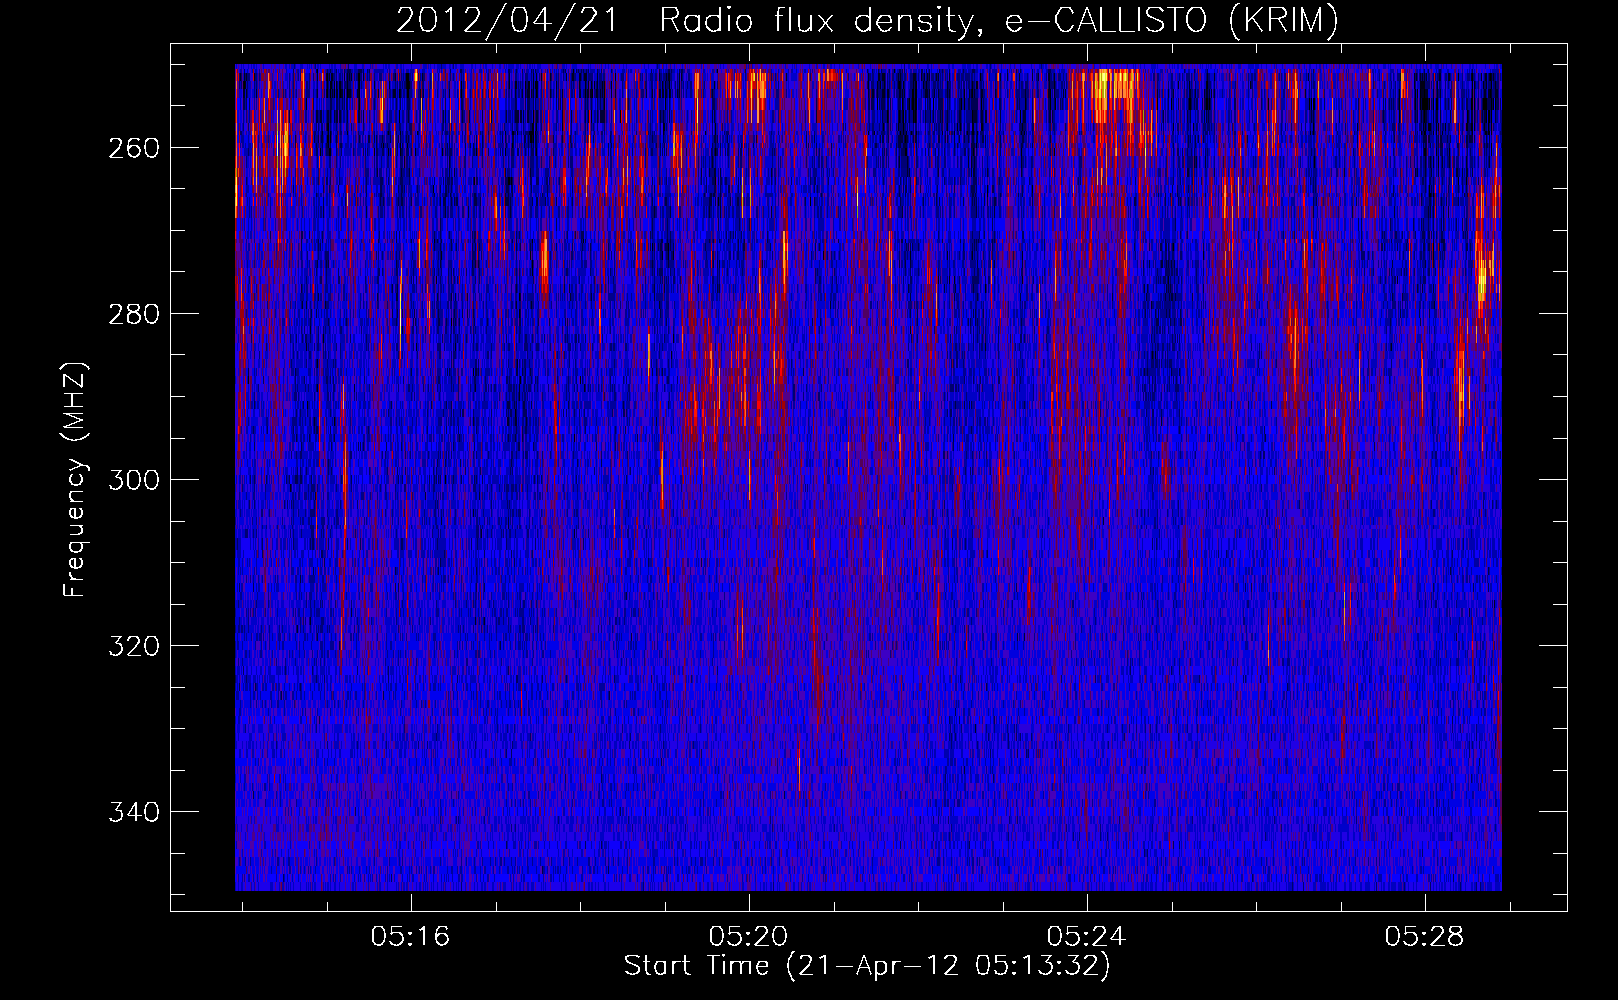
Task: Click the 05:28 time tick label
Action: 1424,937
